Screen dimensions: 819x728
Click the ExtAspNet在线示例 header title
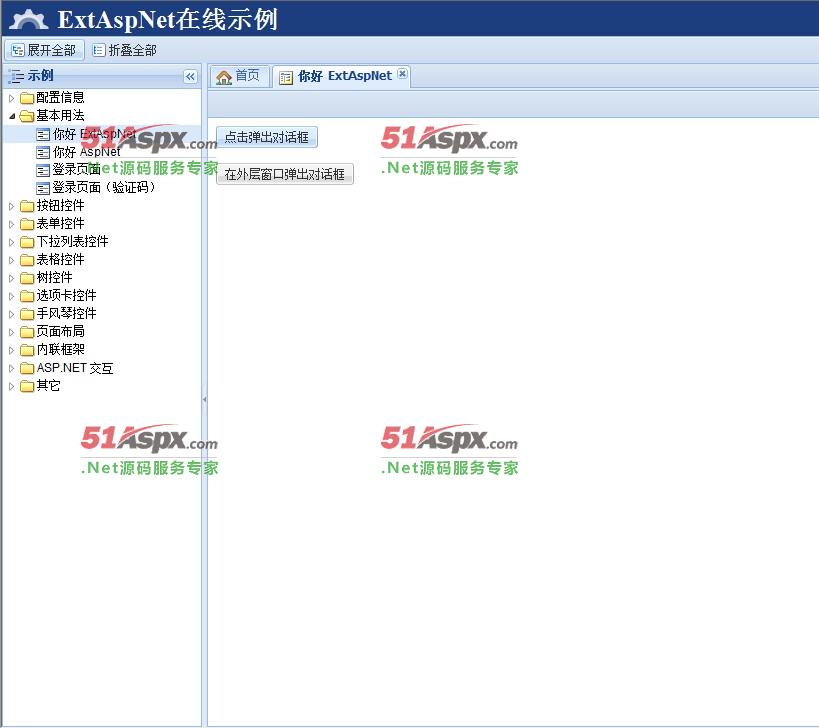167,20
